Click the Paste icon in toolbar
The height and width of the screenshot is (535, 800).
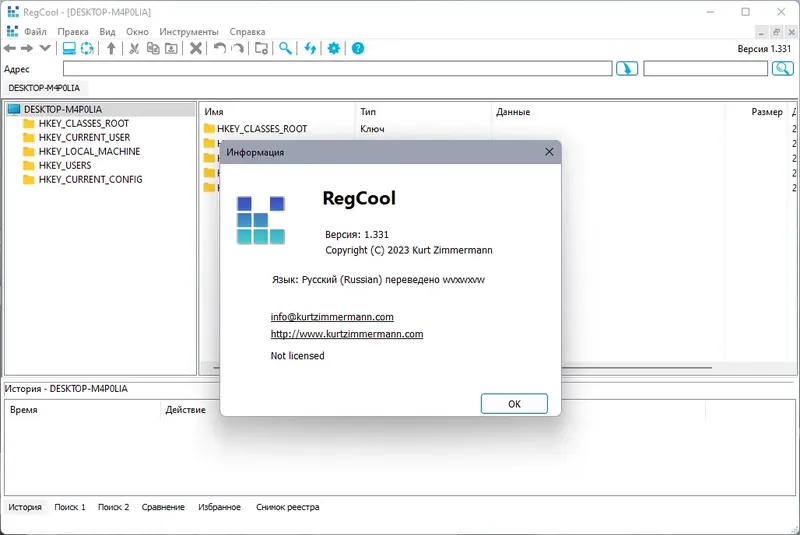click(x=171, y=48)
